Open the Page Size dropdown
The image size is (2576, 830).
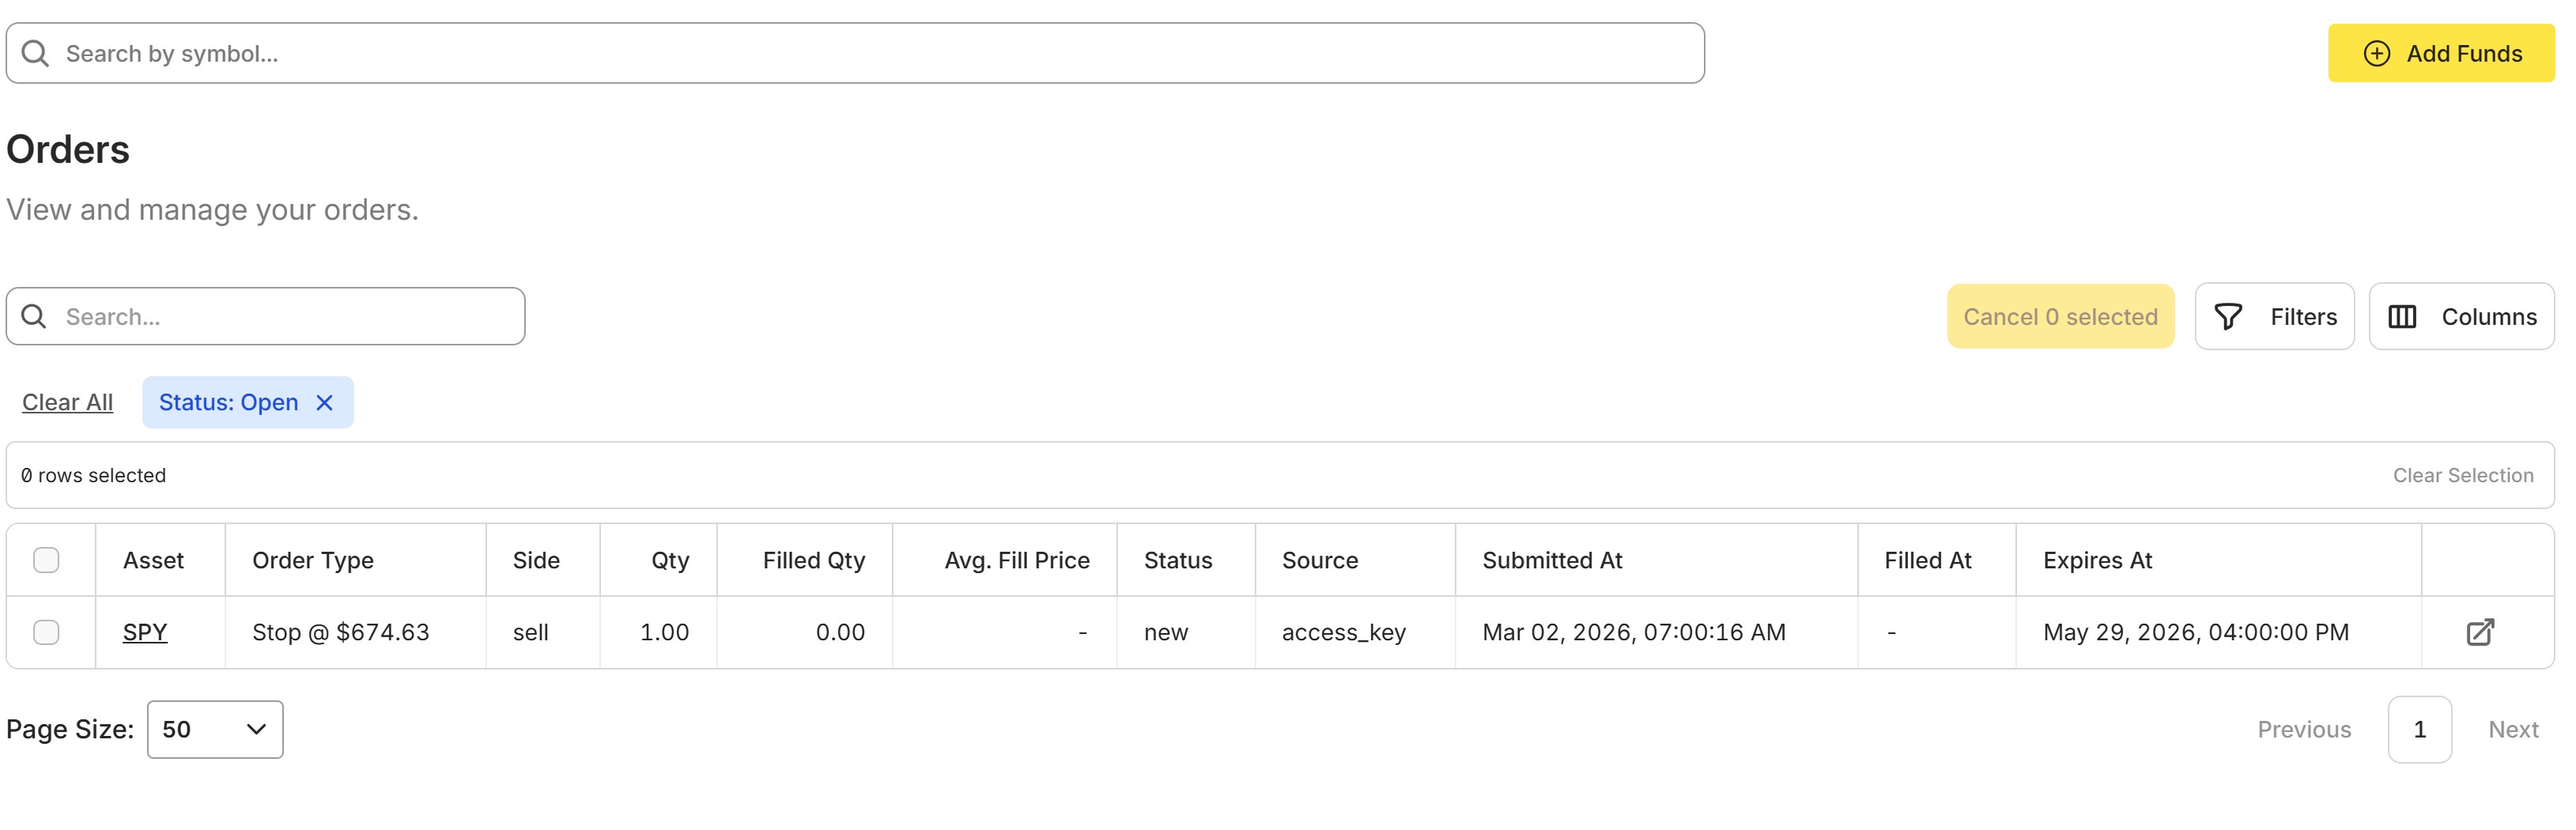point(214,729)
